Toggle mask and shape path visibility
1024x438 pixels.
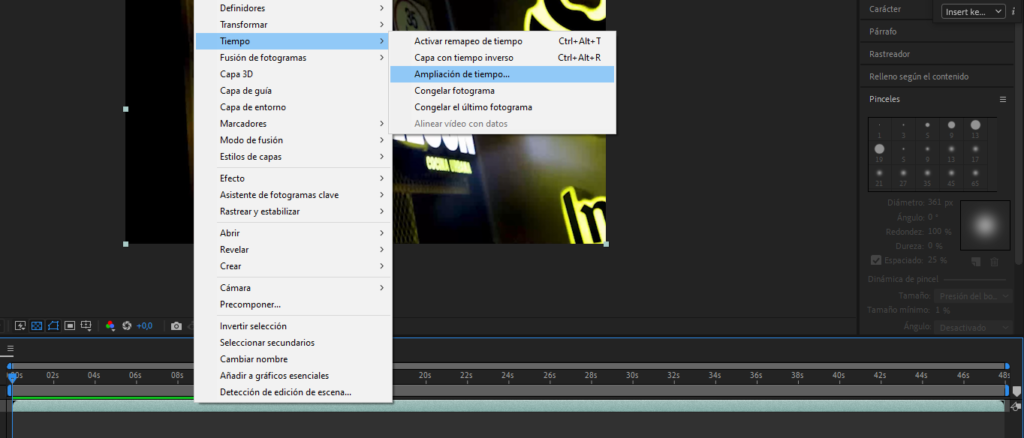coord(53,325)
